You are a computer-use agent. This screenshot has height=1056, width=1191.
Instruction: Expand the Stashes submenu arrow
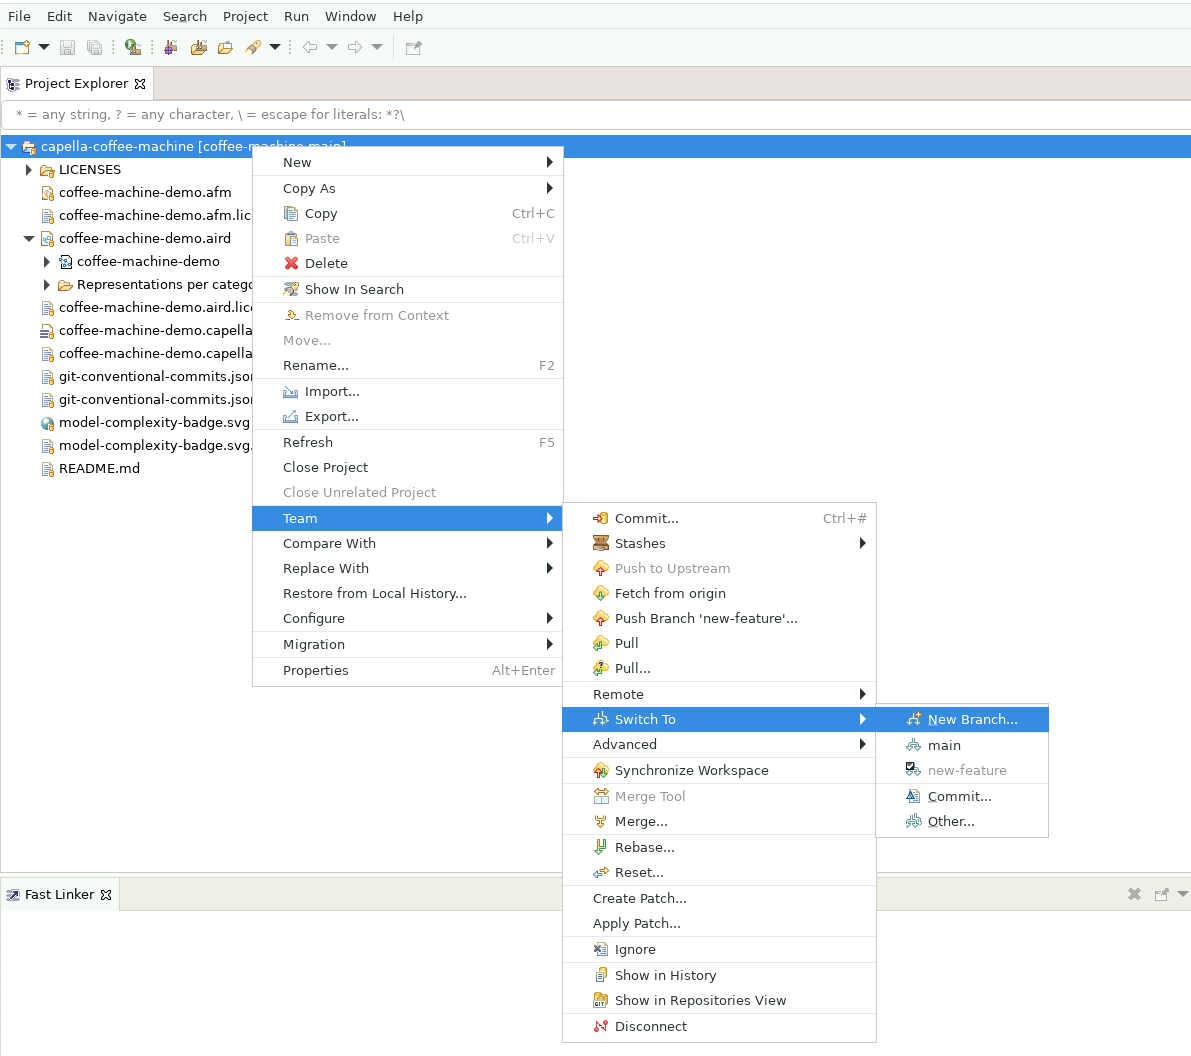point(862,543)
